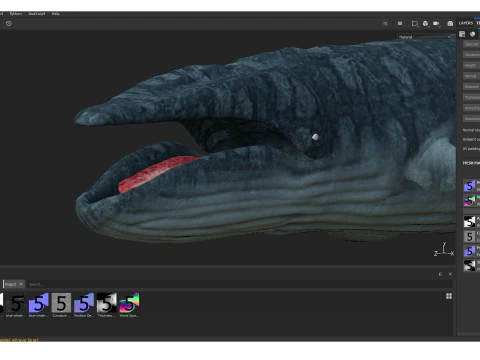This screenshot has height=360, width=480.
Task: Remove the Project filter tag with its X
Action: click(x=21, y=284)
